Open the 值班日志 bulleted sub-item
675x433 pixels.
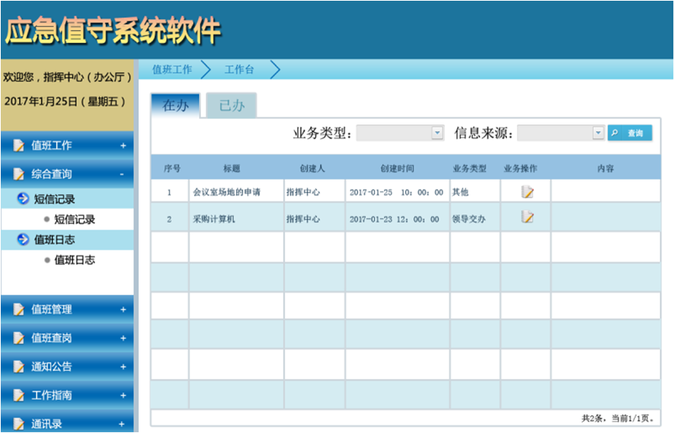tap(74, 260)
